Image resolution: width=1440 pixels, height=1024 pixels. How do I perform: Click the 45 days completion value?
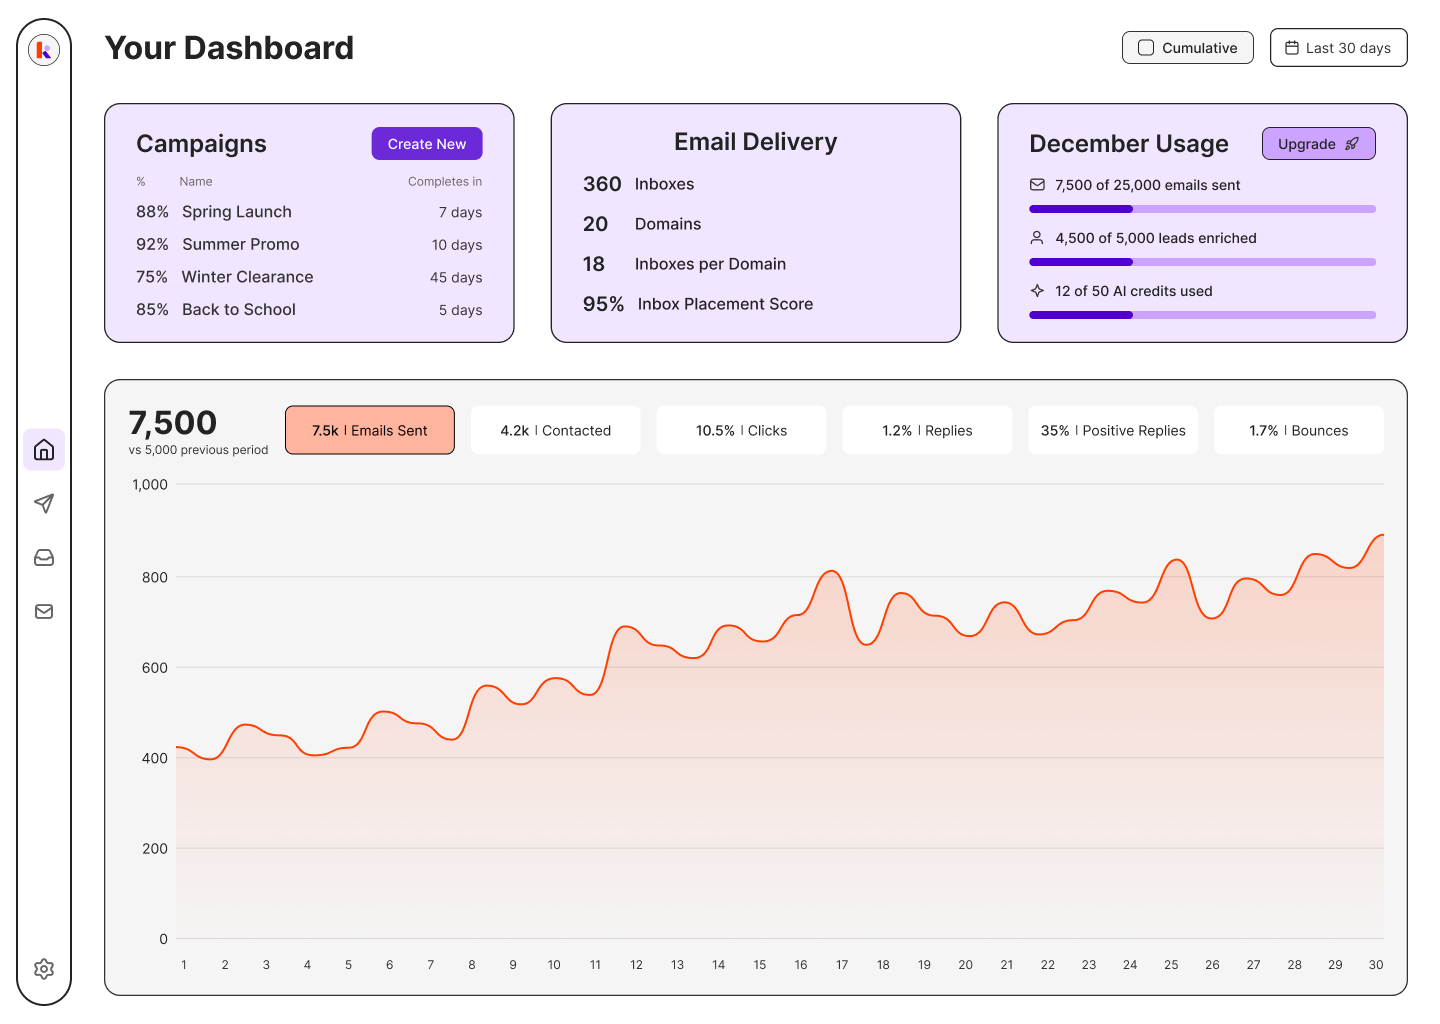click(456, 278)
